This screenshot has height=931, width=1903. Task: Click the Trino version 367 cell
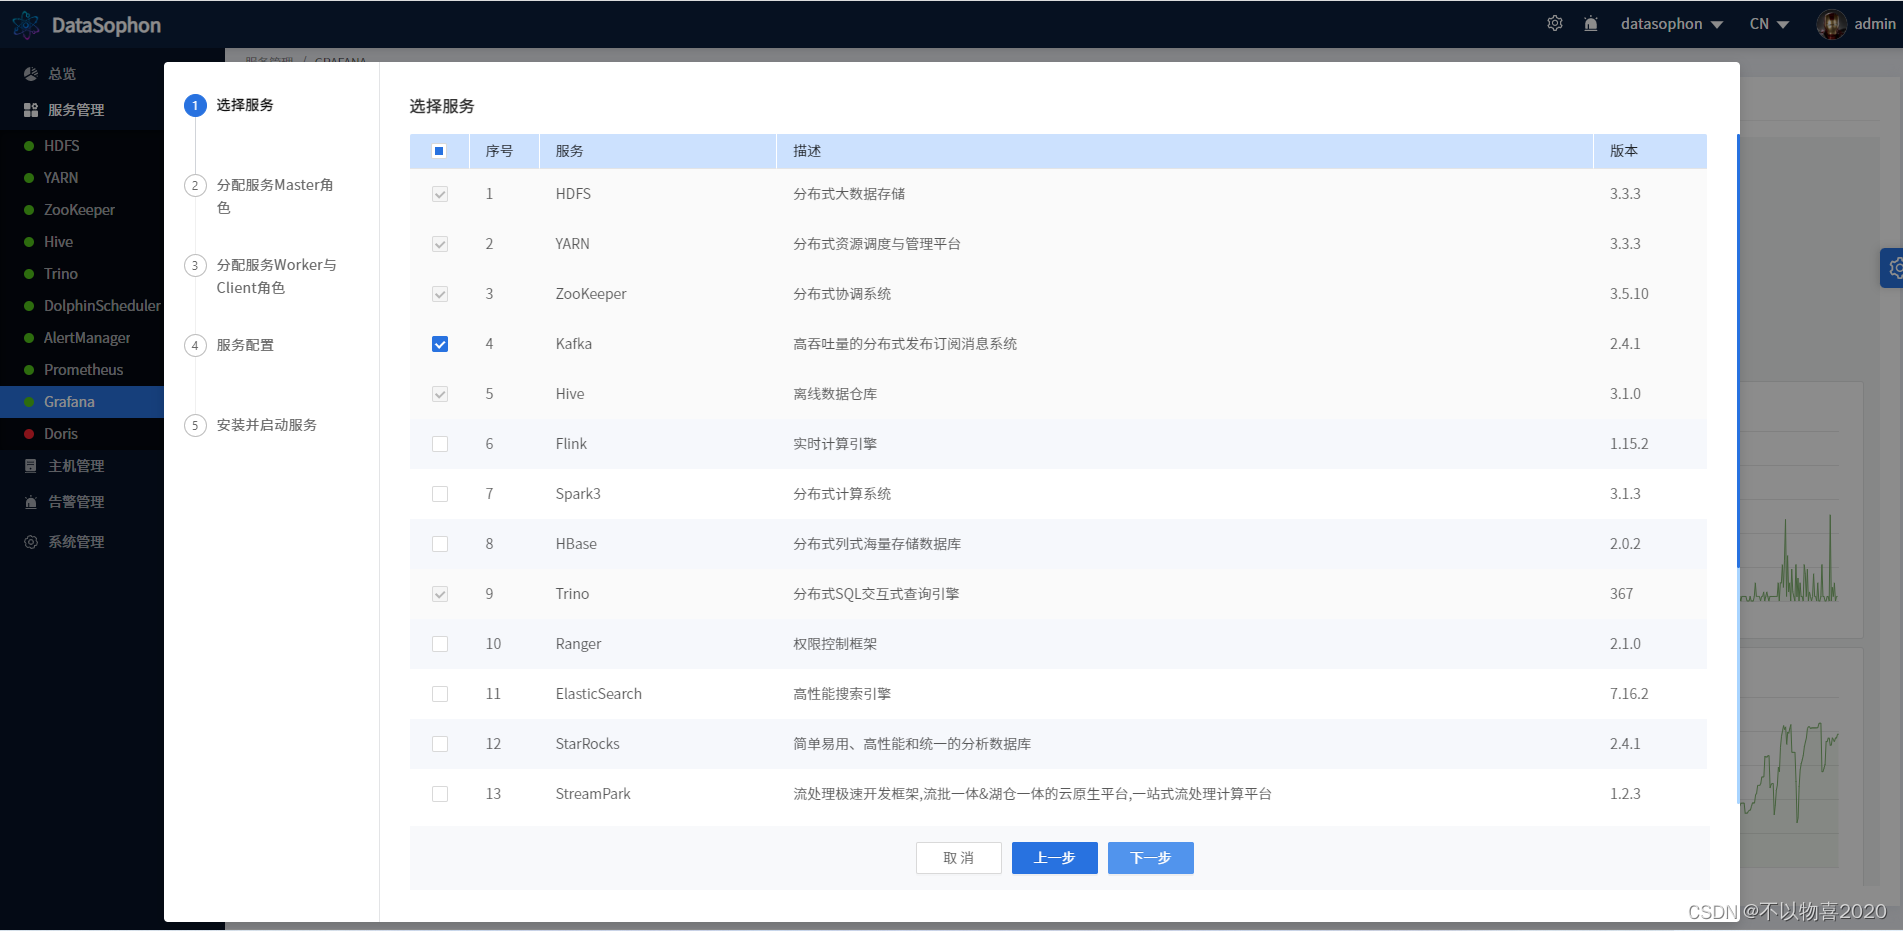[1622, 594]
